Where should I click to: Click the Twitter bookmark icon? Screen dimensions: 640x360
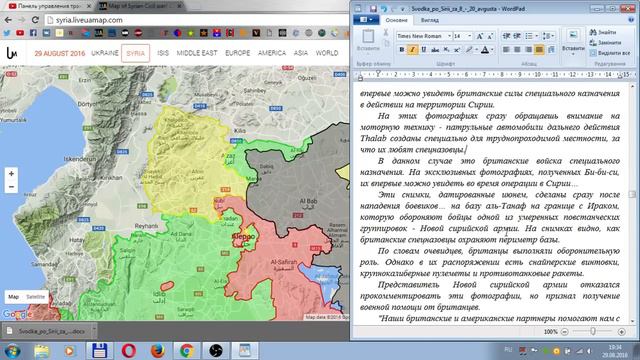coord(7,33)
